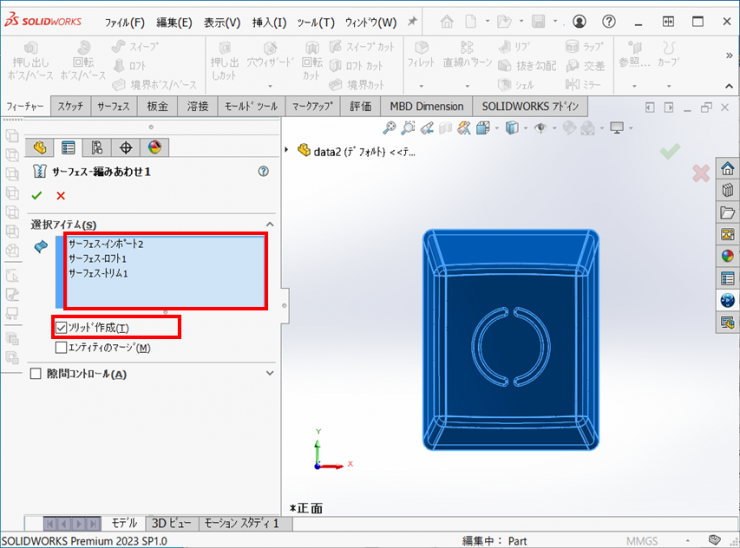The image size is (740, 548).
Task: Open help for the surface knit feature
Action: click(263, 171)
